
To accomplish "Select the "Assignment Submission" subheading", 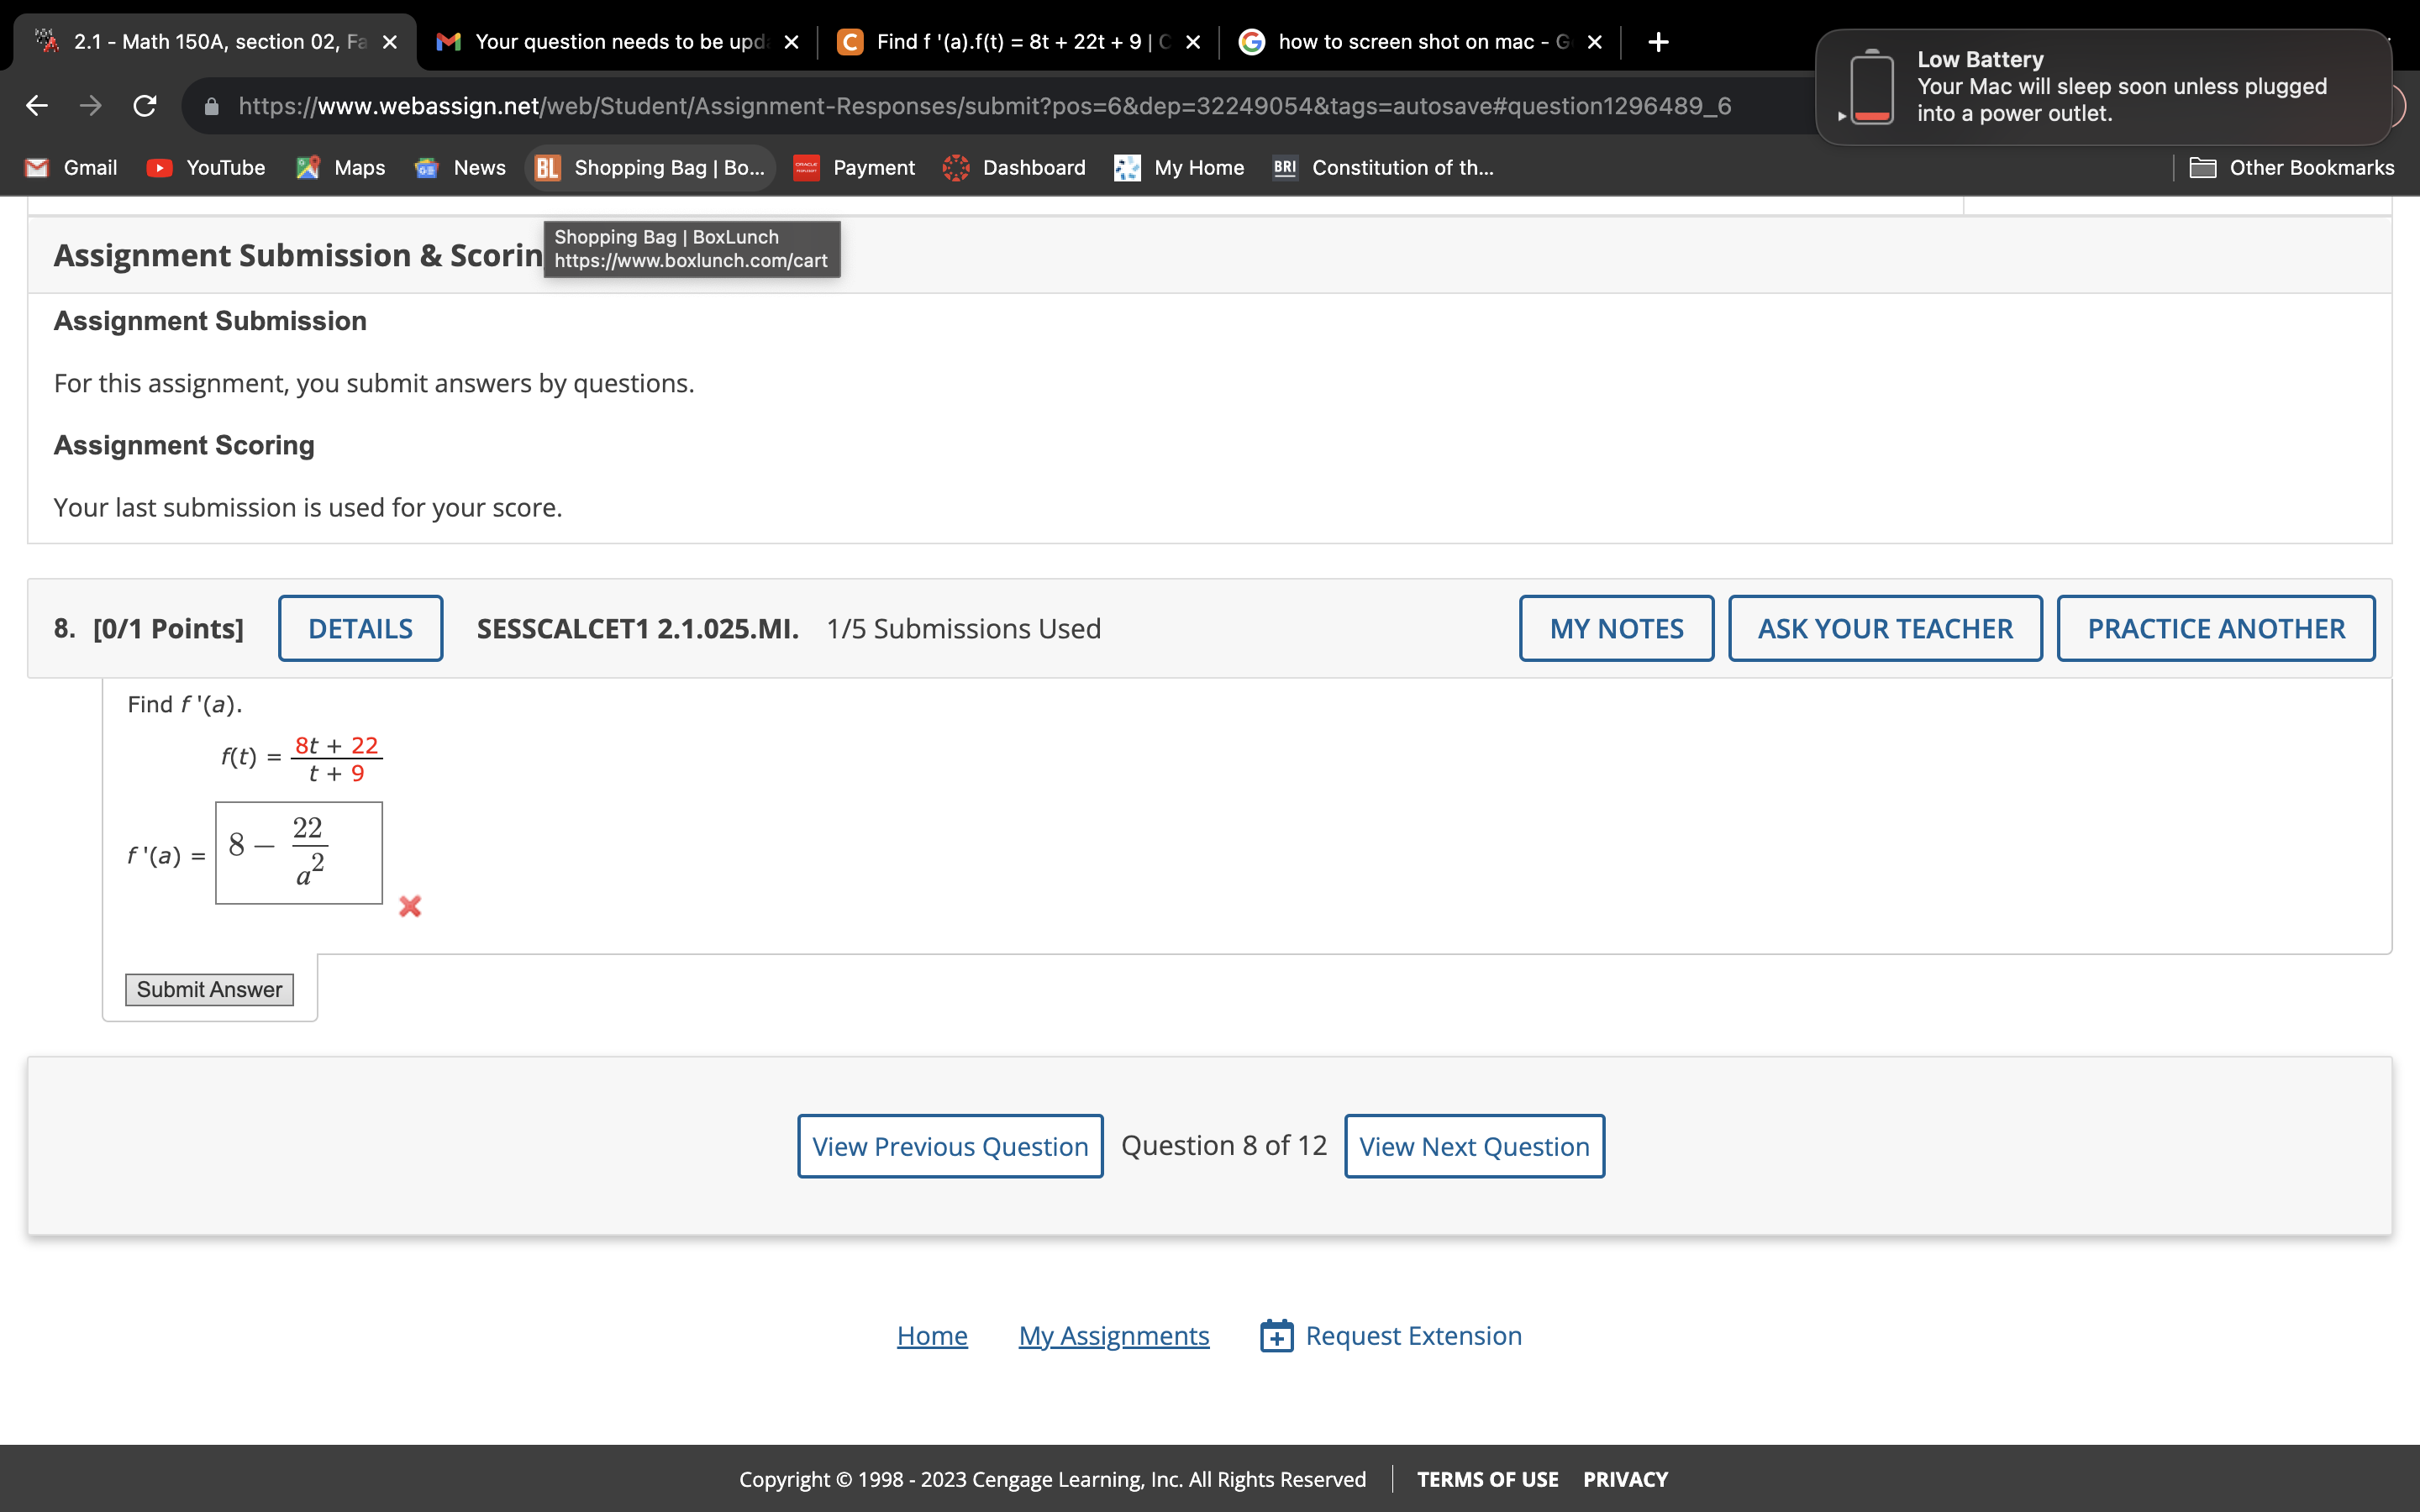I will (x=210, y=321).
